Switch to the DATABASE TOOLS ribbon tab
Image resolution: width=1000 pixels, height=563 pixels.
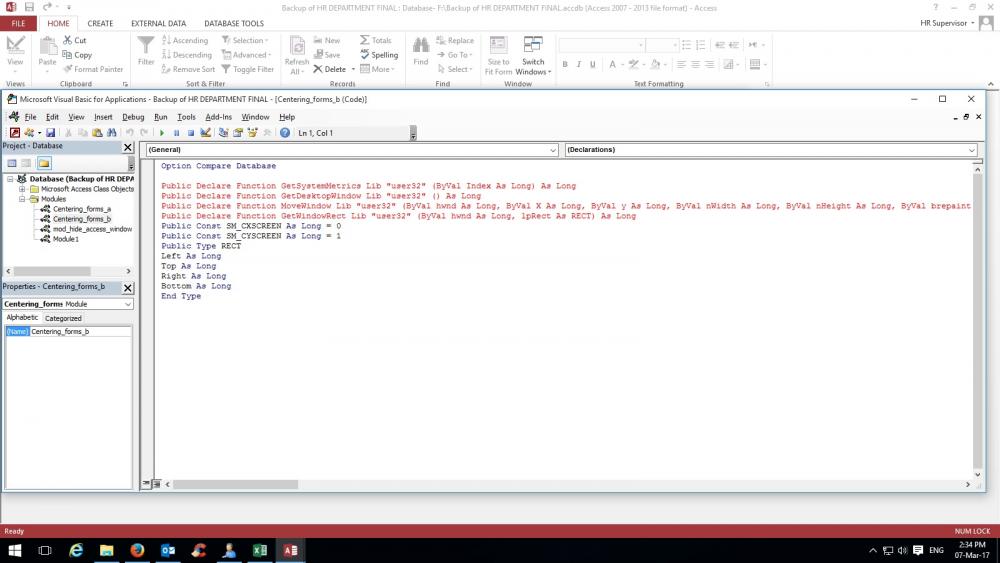pos(234,23)
